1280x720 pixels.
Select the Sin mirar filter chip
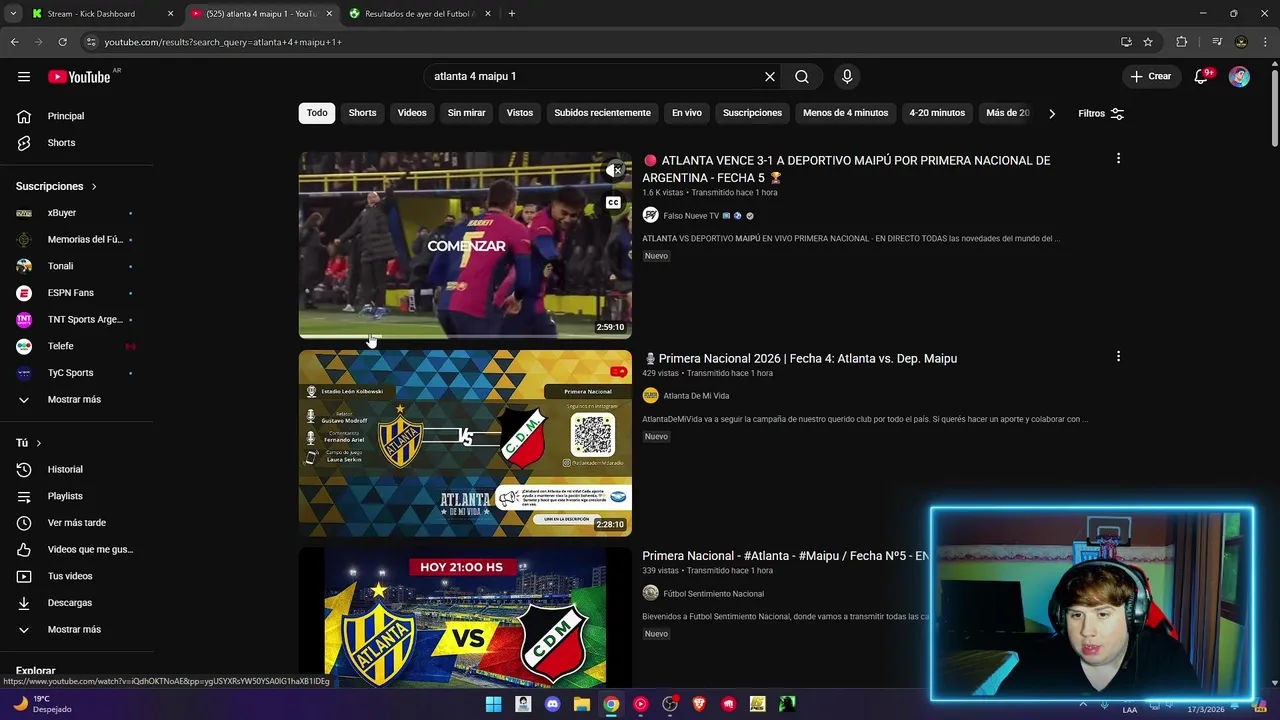(x=466, y=113)
